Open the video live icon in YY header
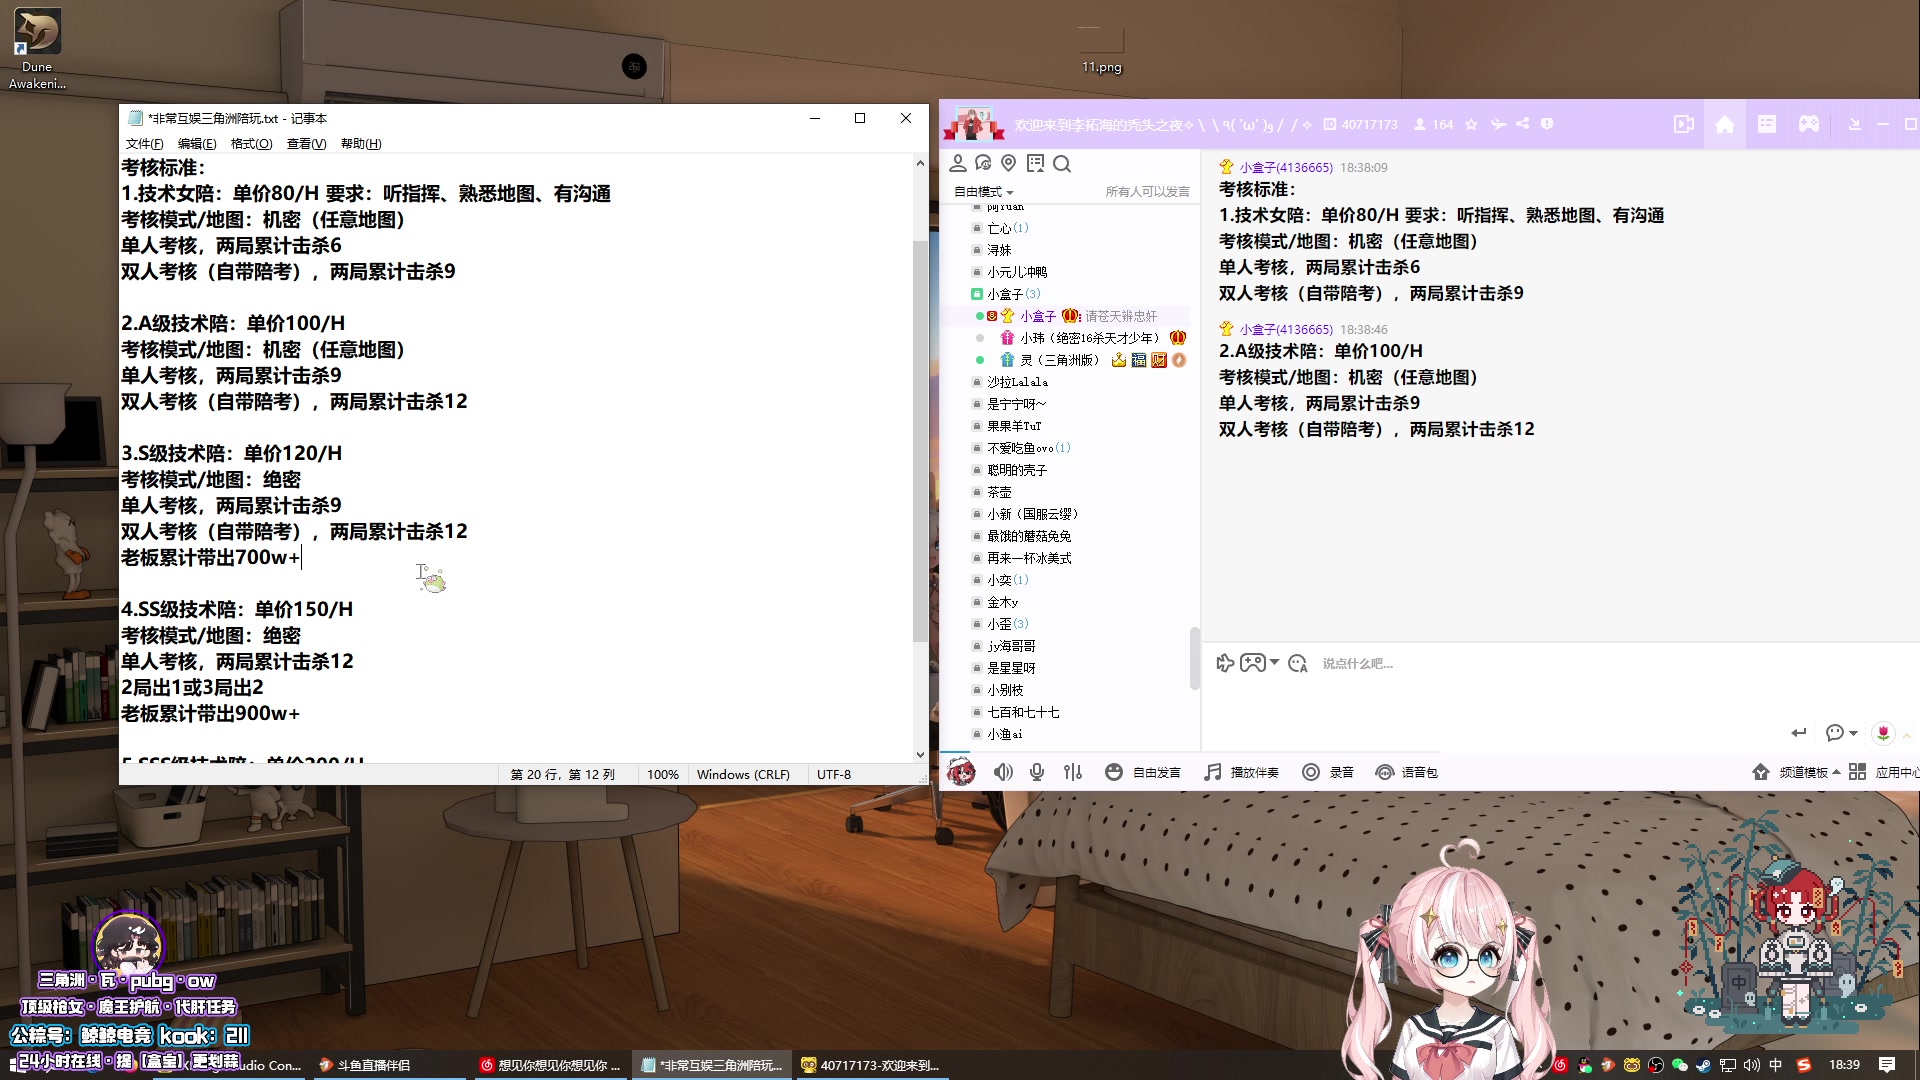 click(x=1683, y=124)
